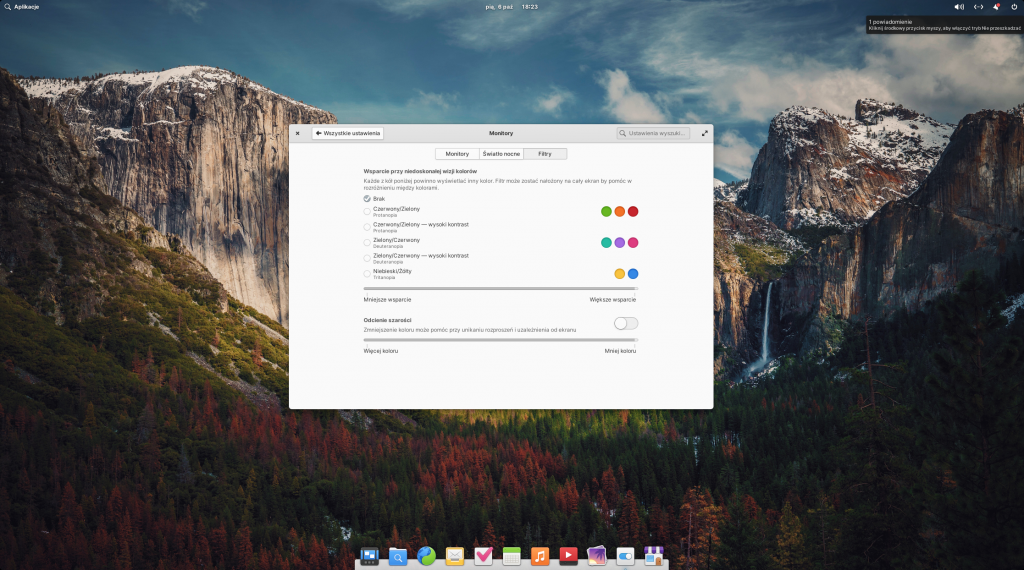The height and width of the screenshot is (570, 1024).
Task: Click the Więcej koloru label
Action: [381, 351]
